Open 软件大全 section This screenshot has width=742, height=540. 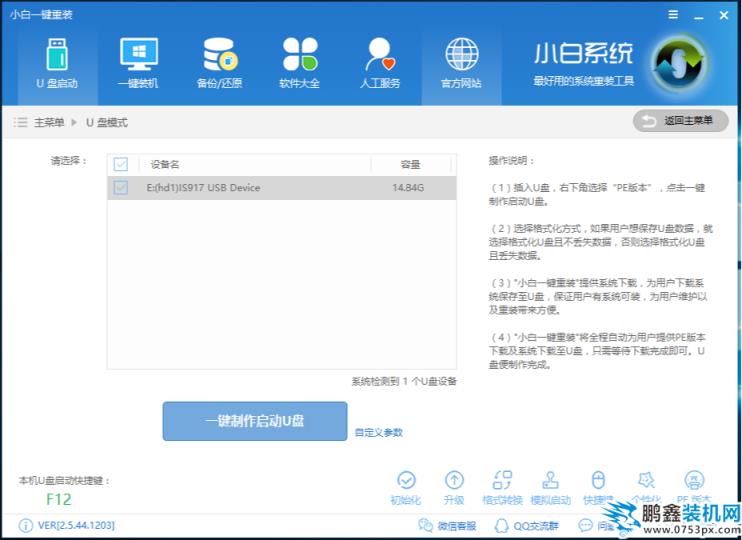[x=300, y=64]
